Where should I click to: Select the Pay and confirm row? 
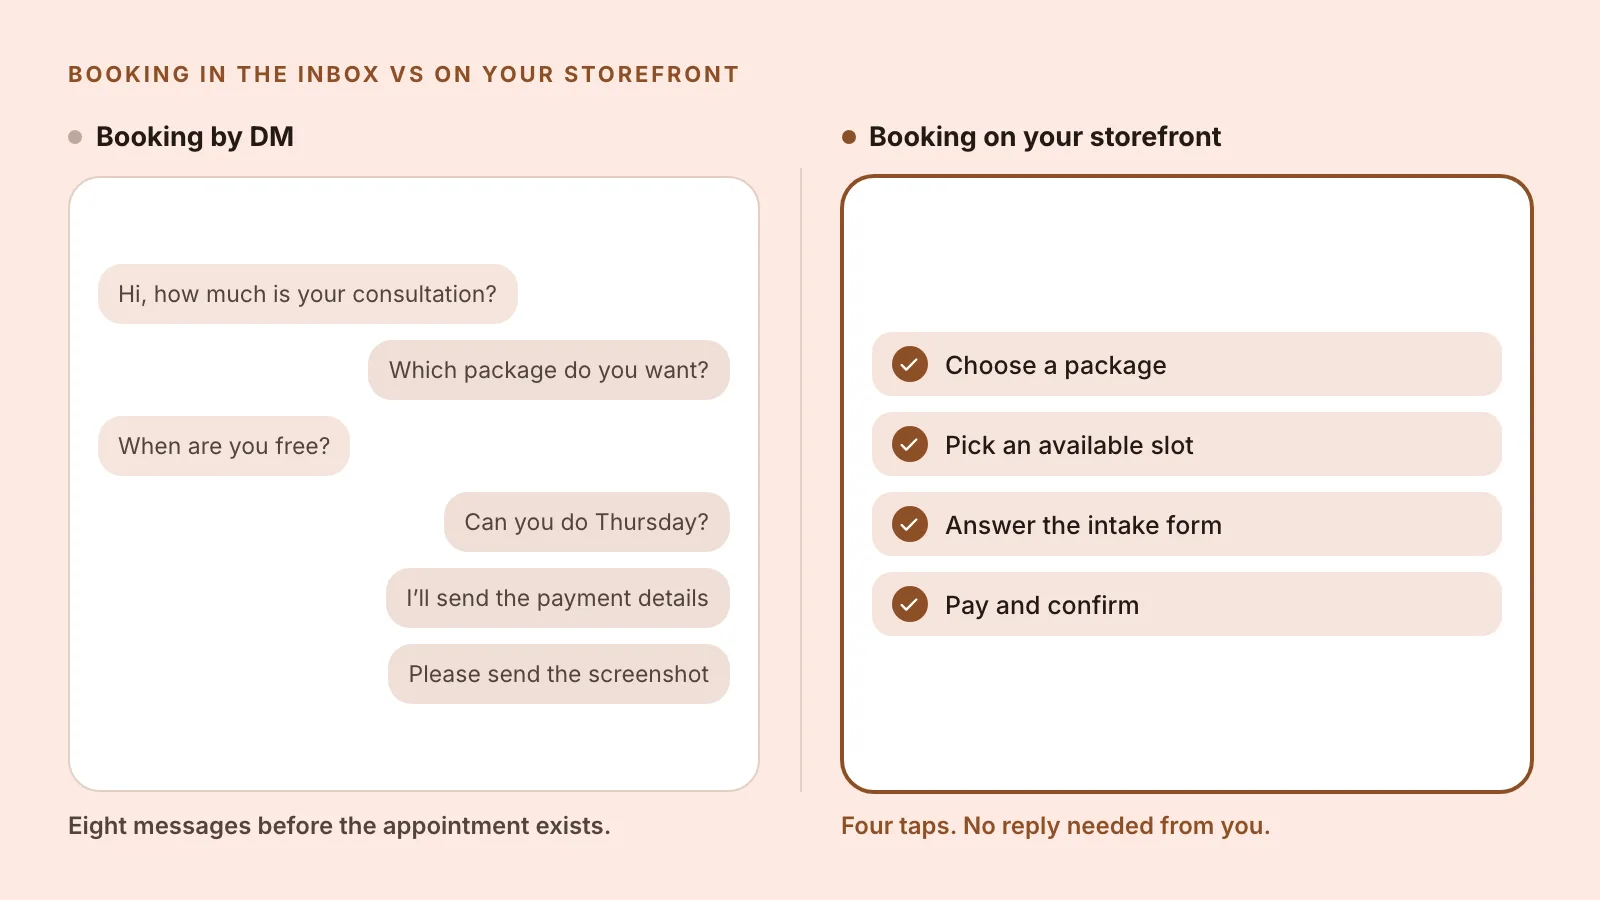[1187, 604]
